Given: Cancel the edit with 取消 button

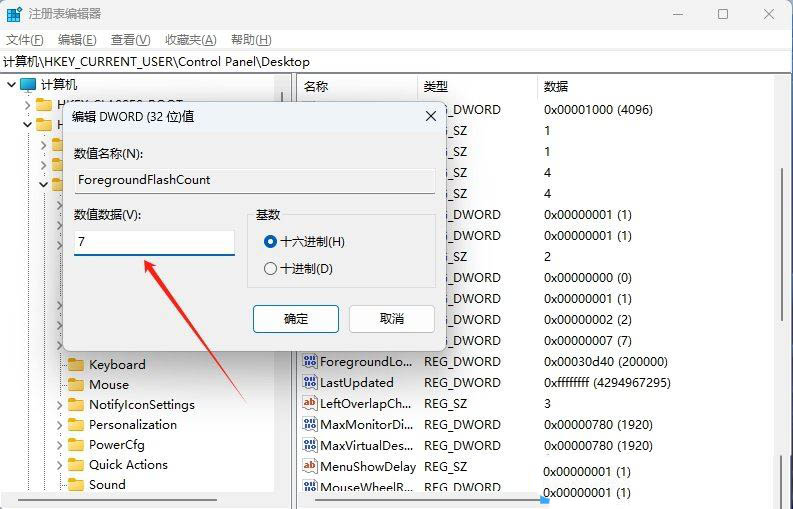Looking at the screenshot, I should tap(391, 319).
